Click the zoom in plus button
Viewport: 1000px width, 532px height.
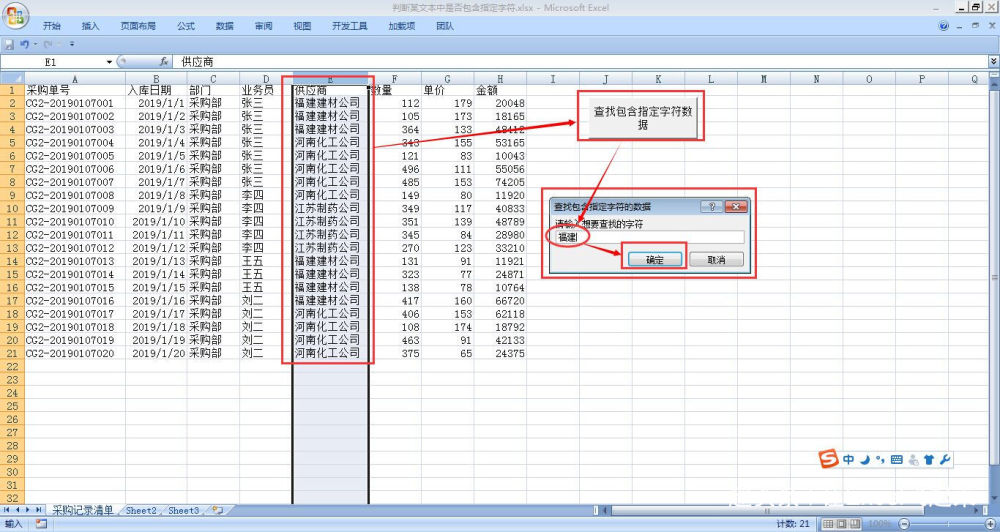coord(992,524)
